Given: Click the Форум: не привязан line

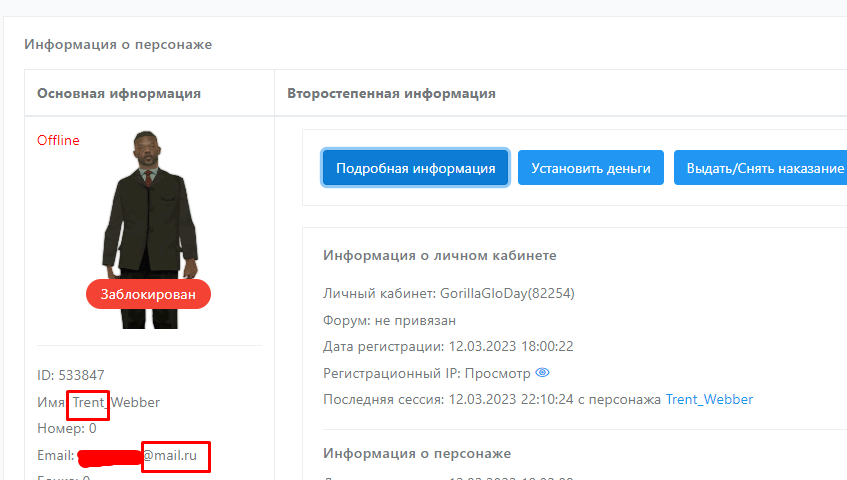Looking at the screenshot, I should click(x=389, y=320).
